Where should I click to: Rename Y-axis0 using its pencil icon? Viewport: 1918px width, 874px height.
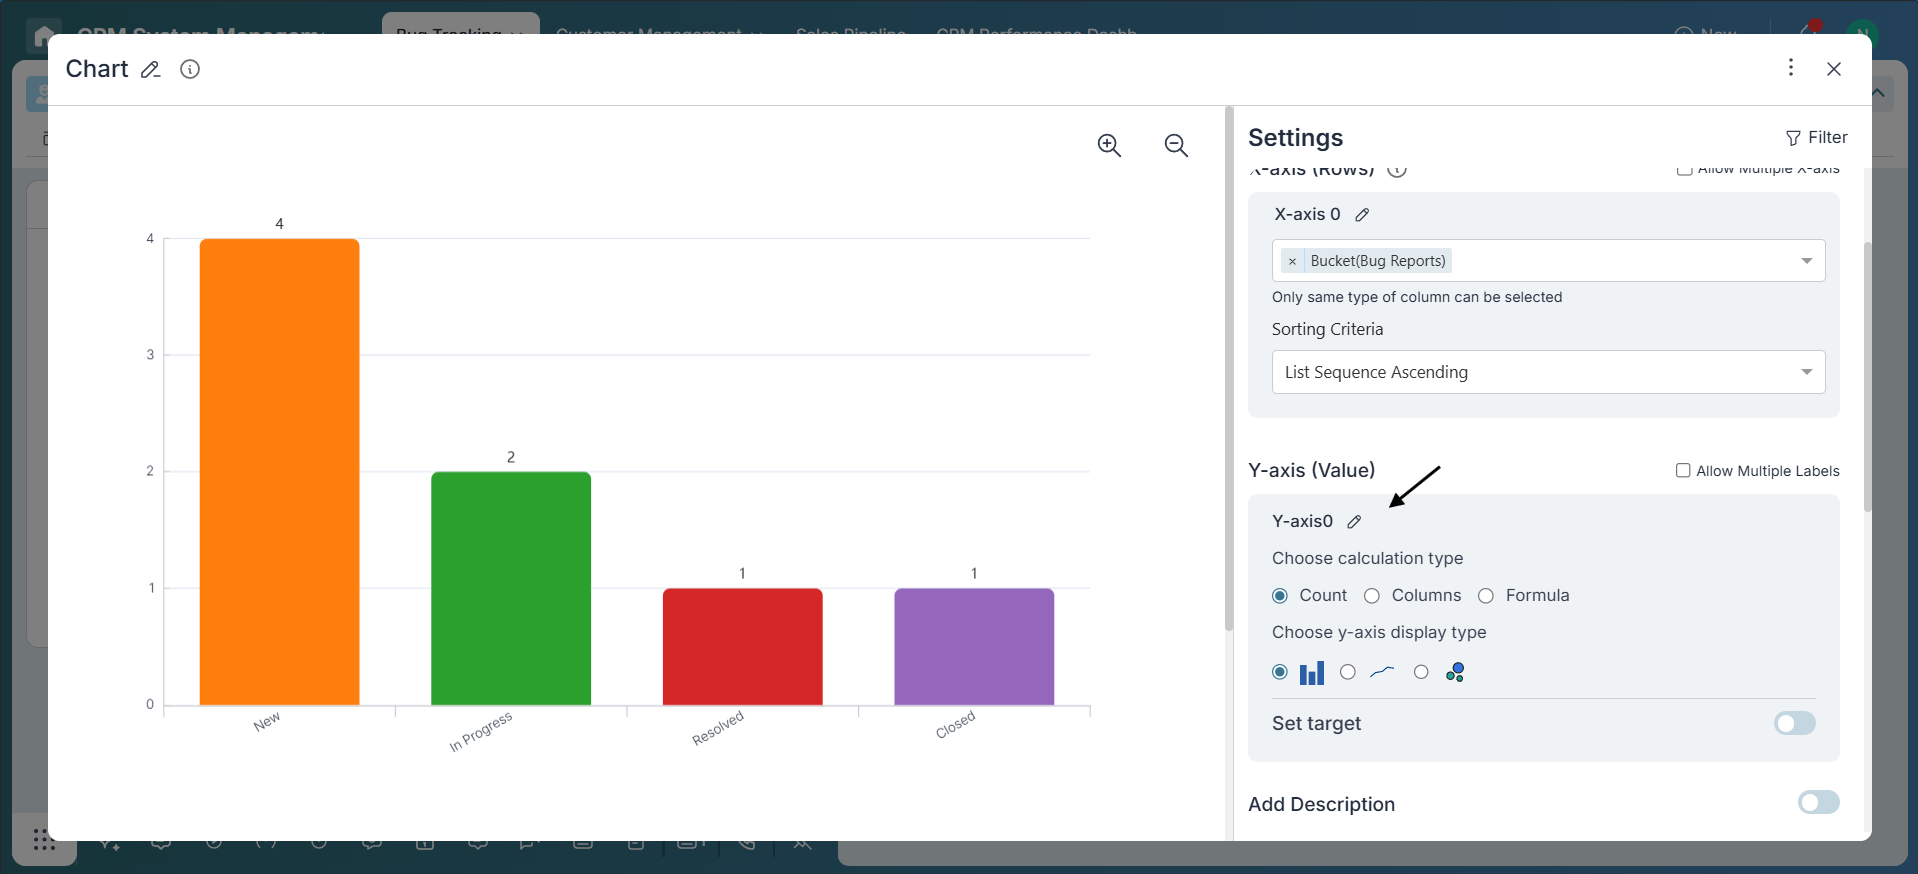click(x=1354, y=522)
